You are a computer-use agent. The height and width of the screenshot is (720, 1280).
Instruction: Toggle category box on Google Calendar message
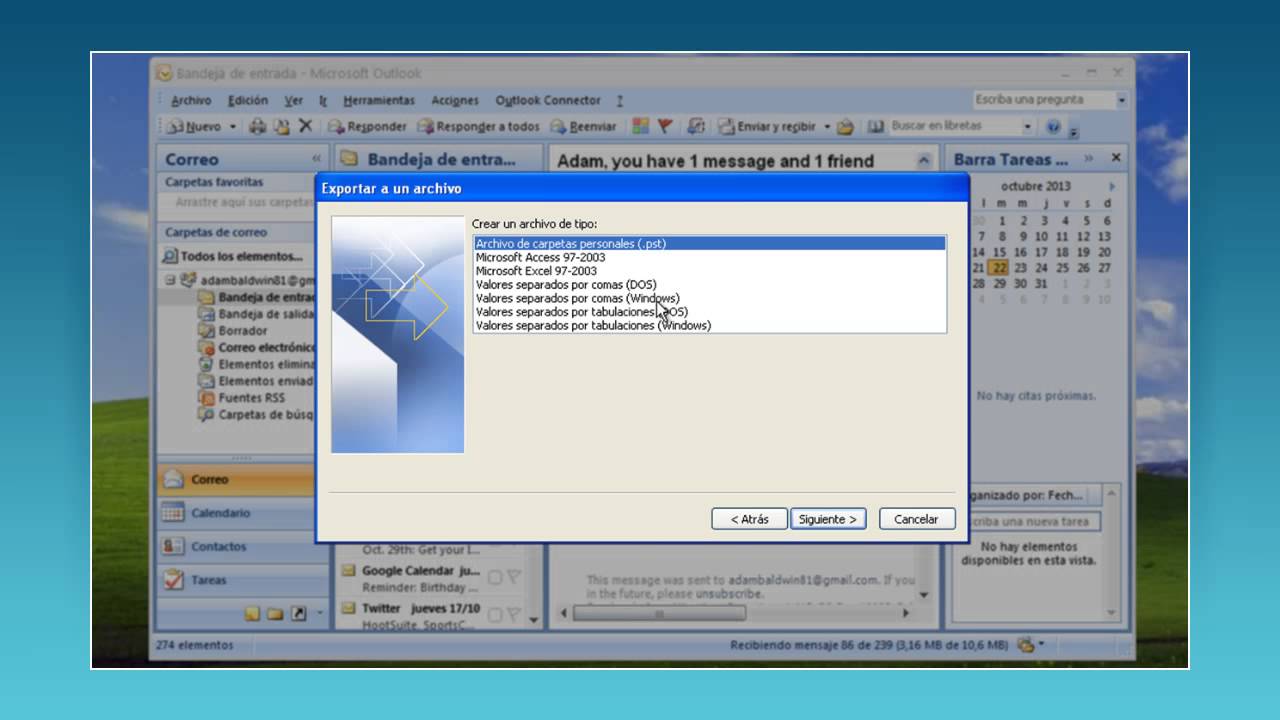[x=495, y=577]
